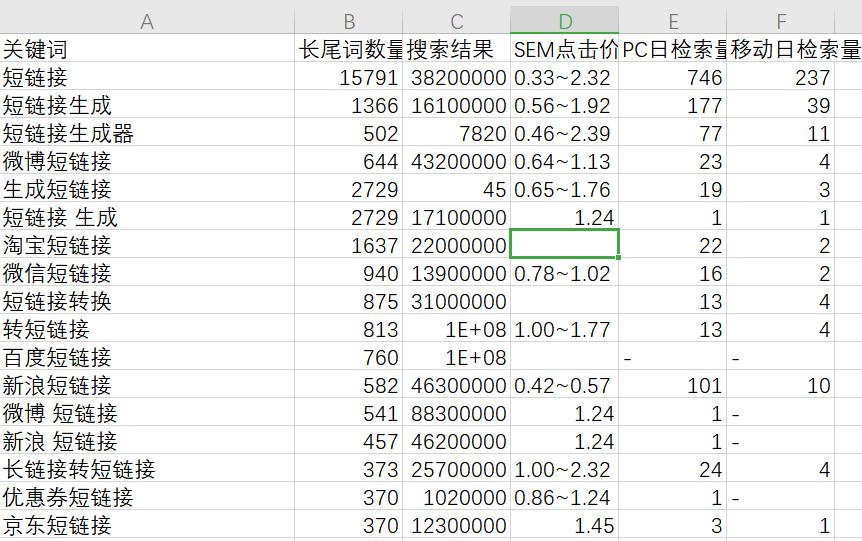This screenshot has width=862, height=541.
Task: Select column B header
Action: point(349,21)
